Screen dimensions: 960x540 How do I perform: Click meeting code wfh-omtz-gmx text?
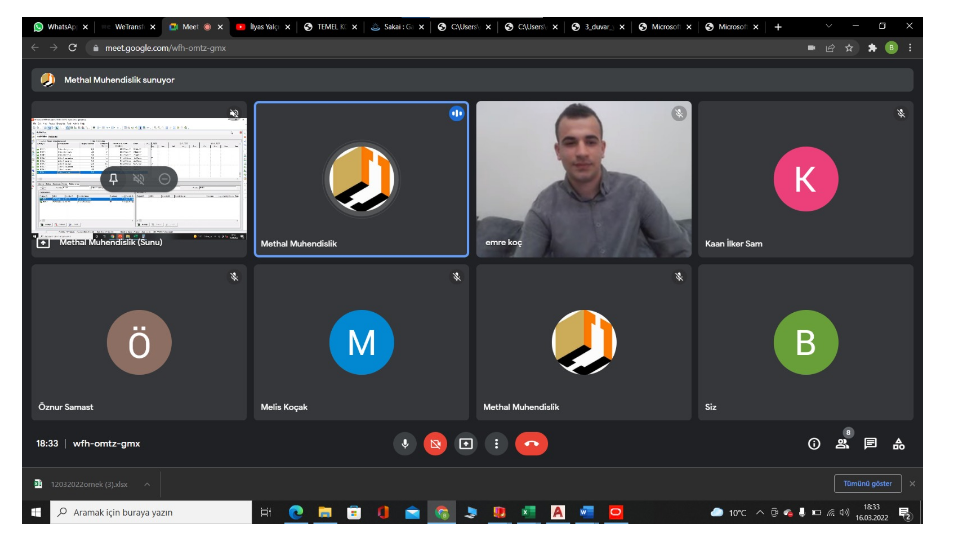tap(107, 444)
